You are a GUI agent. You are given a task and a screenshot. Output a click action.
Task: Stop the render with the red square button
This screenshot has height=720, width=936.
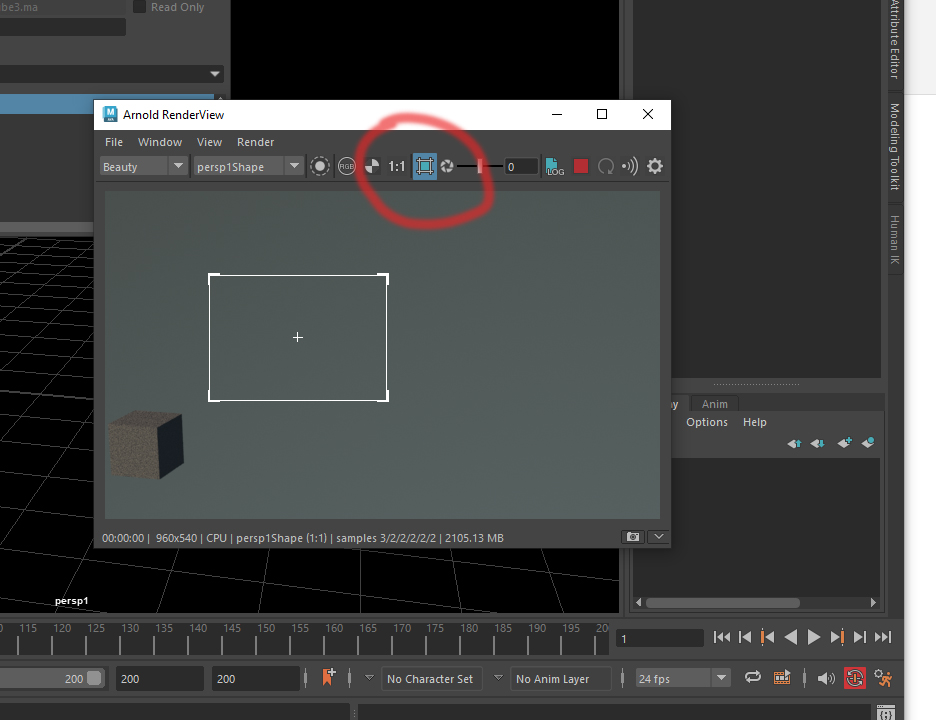pos(581,166)
